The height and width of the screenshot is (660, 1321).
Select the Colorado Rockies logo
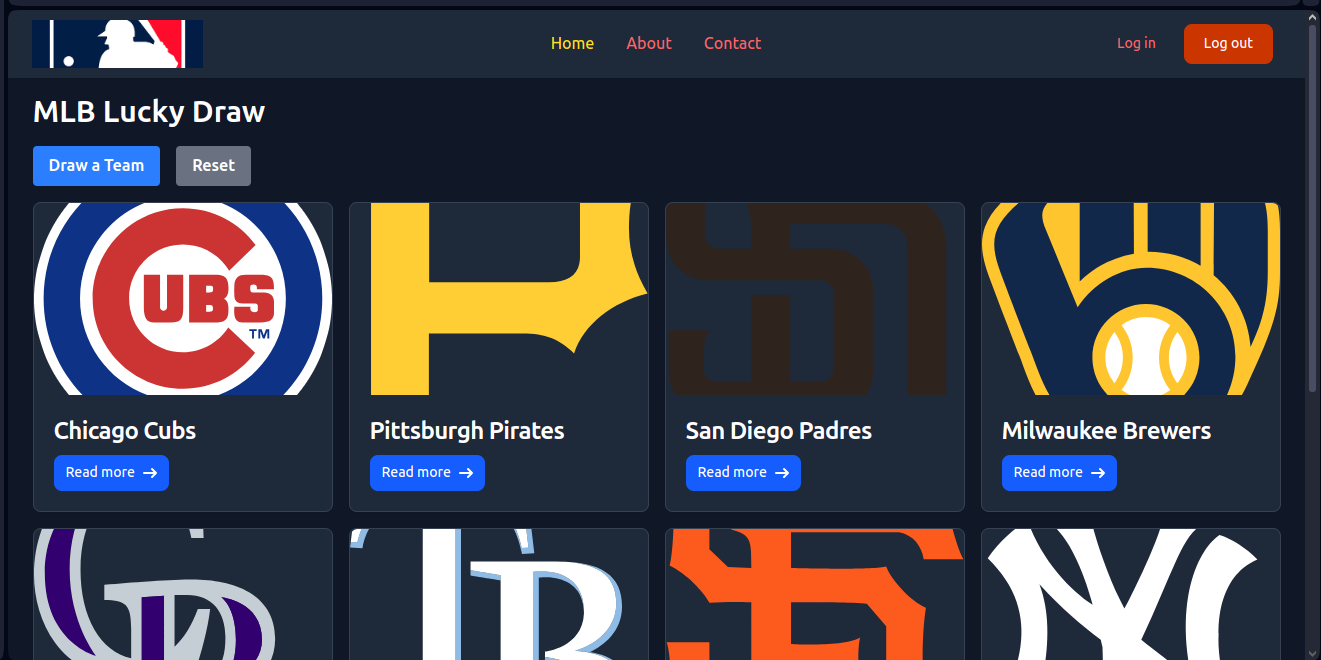(182, 595)
